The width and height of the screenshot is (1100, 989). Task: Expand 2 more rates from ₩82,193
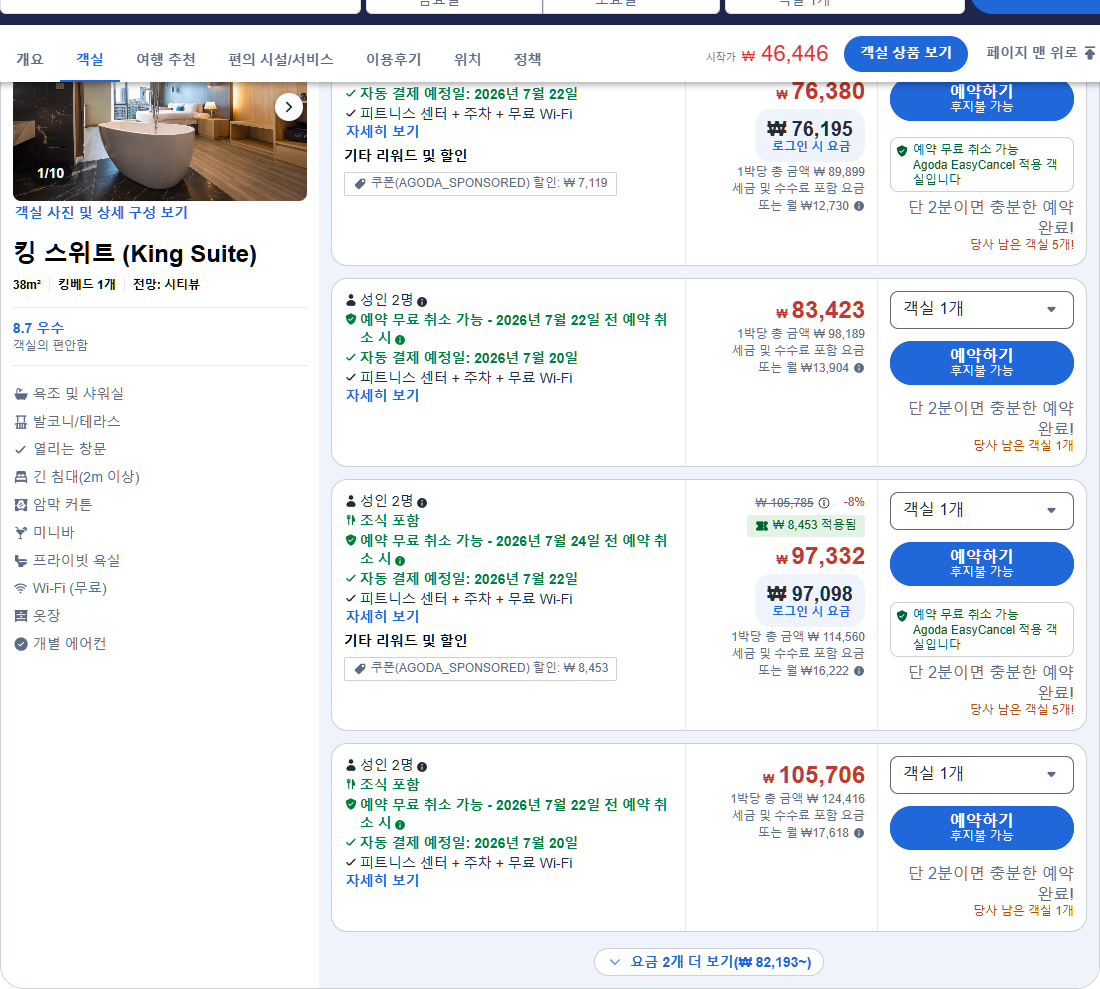pyautogui.click(x=709, y=962)
